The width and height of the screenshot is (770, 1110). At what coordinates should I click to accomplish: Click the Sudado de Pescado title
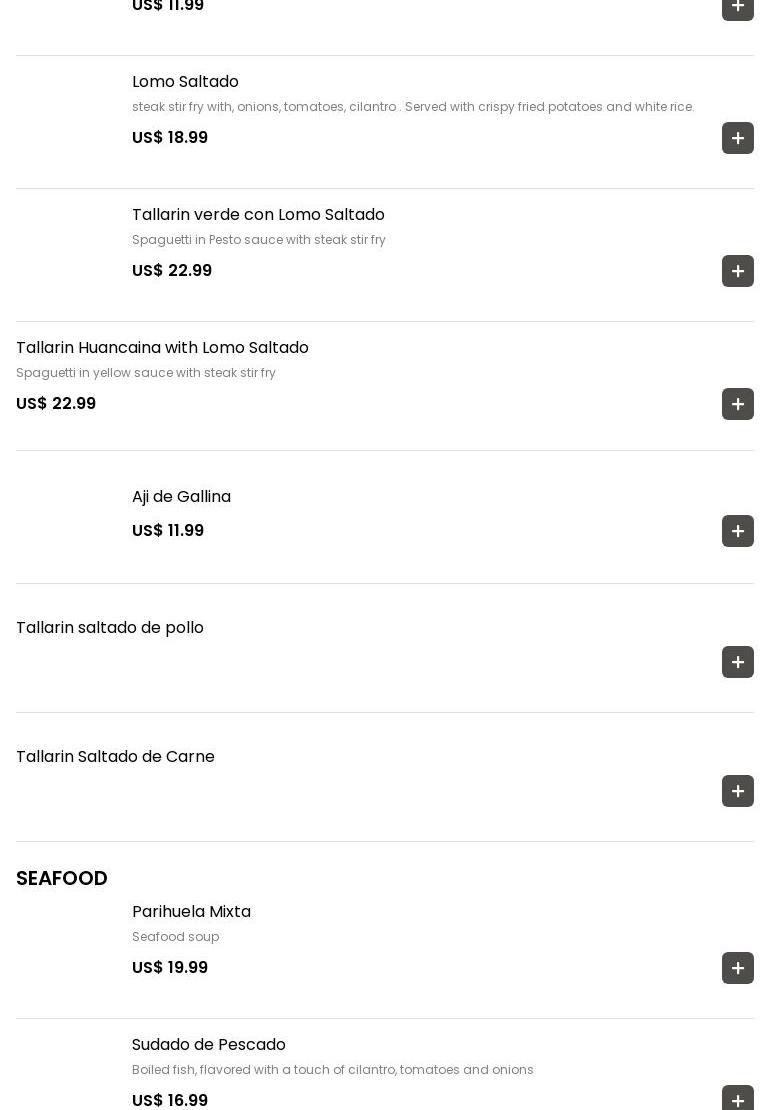tap(209, 1044)
